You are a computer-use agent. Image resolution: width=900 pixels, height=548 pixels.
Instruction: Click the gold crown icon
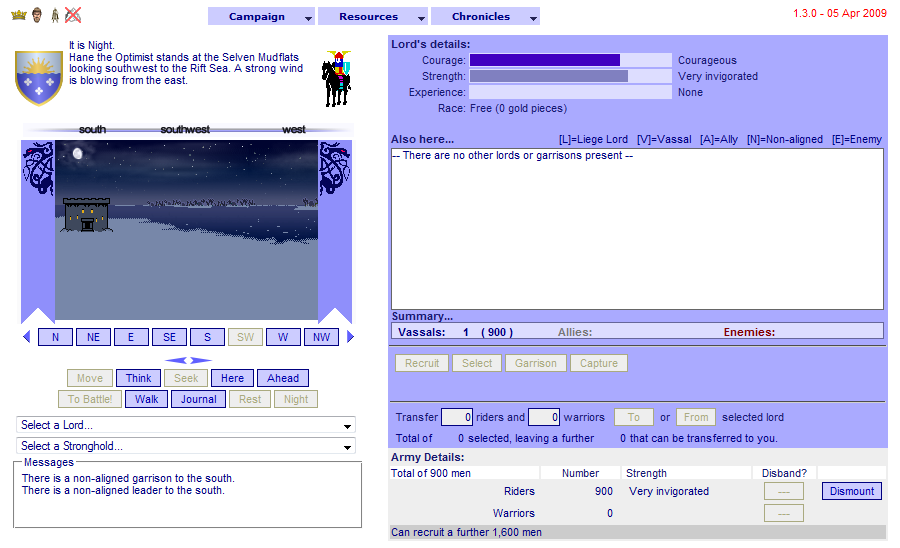click(18, 15)
